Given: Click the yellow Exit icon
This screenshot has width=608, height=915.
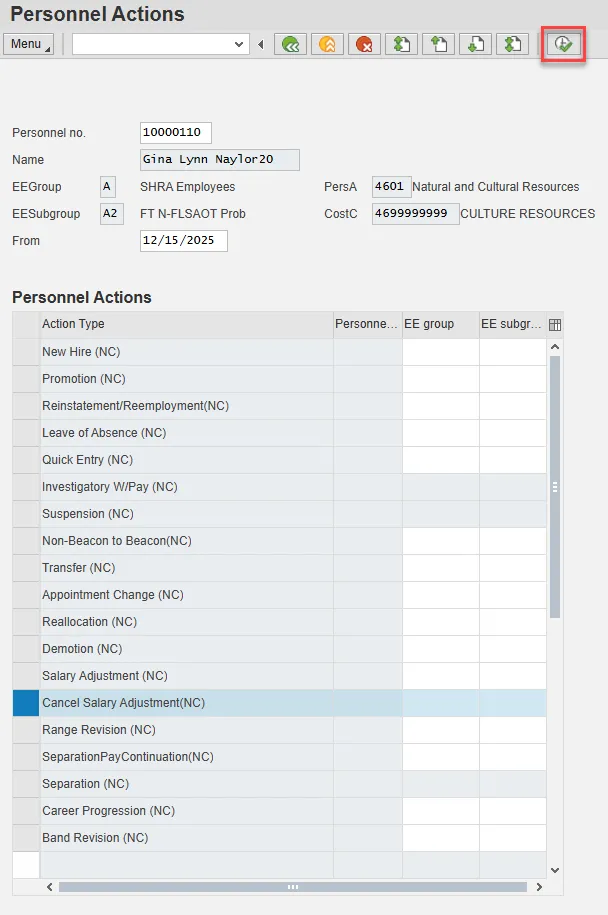Looking at the screenshot, I should pyautogui.click(x=327, y=44).
